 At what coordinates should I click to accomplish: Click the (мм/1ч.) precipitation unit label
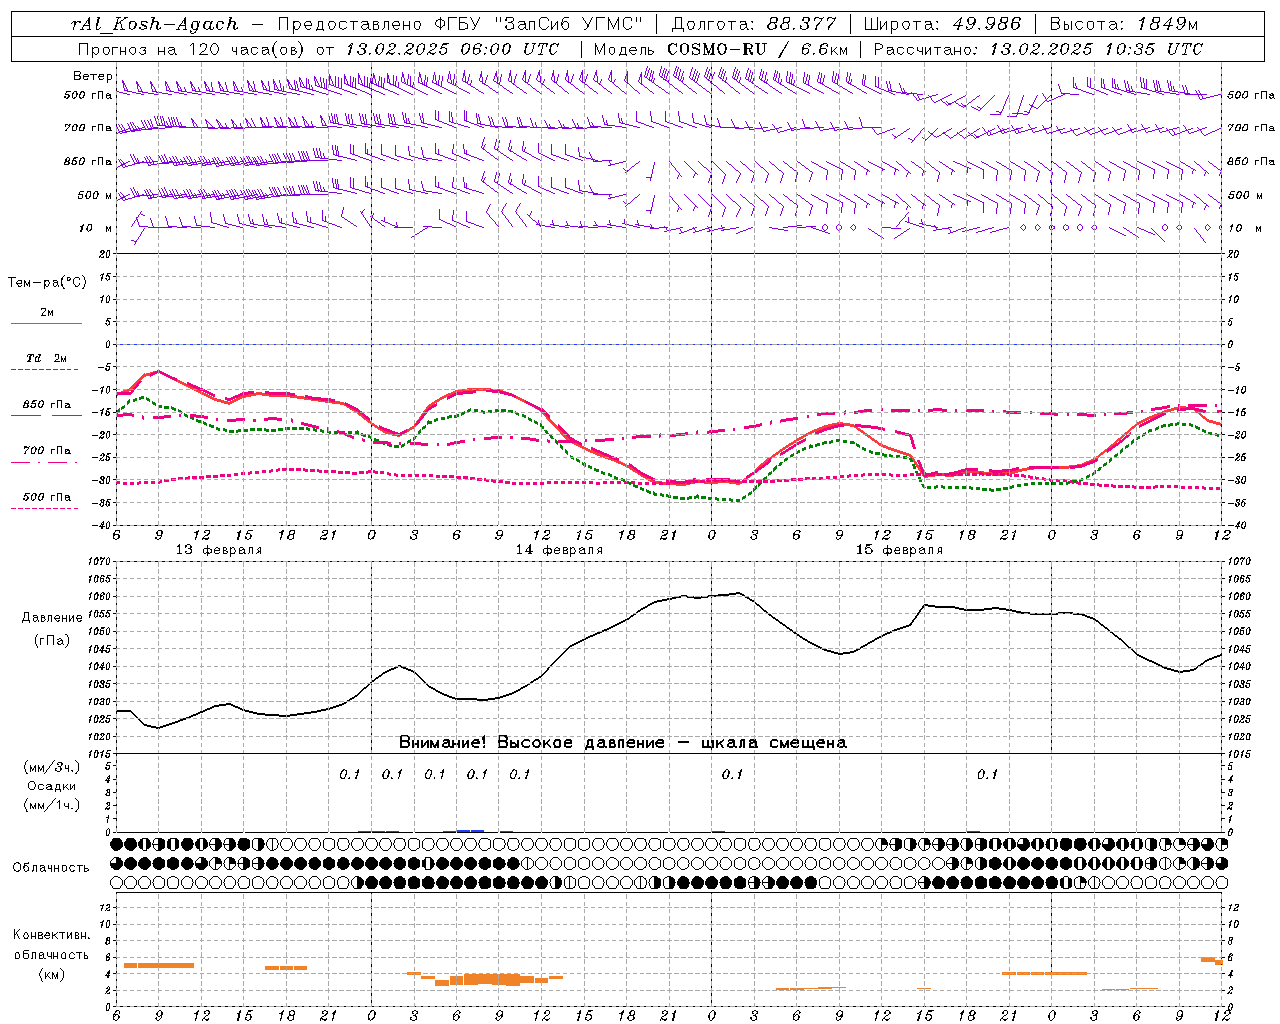[x=52, y=804]
